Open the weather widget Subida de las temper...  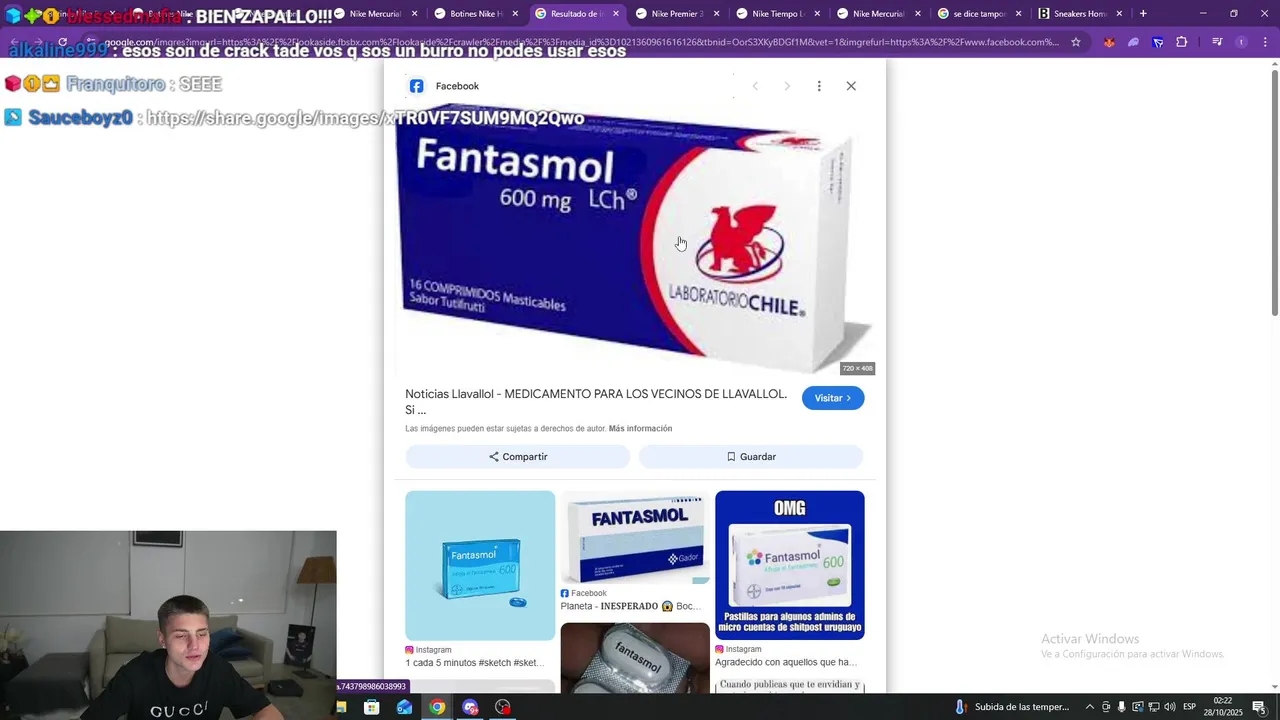(x=1012, y=707)
